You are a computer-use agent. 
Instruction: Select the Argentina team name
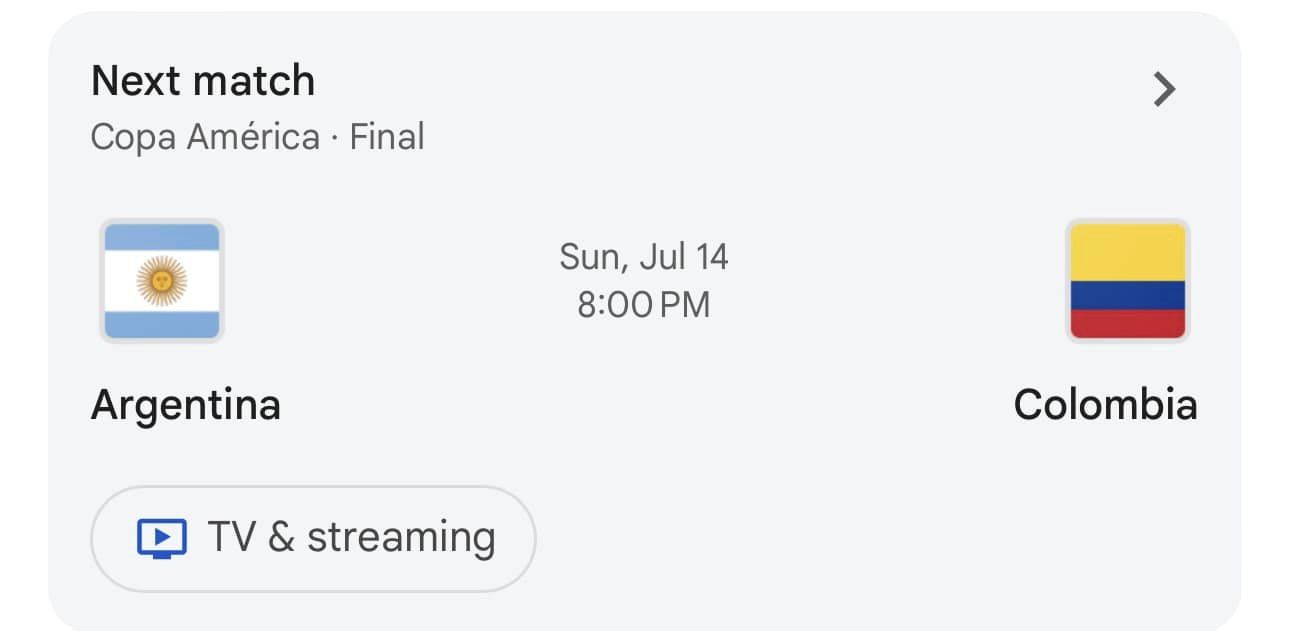tap(186, 405)
